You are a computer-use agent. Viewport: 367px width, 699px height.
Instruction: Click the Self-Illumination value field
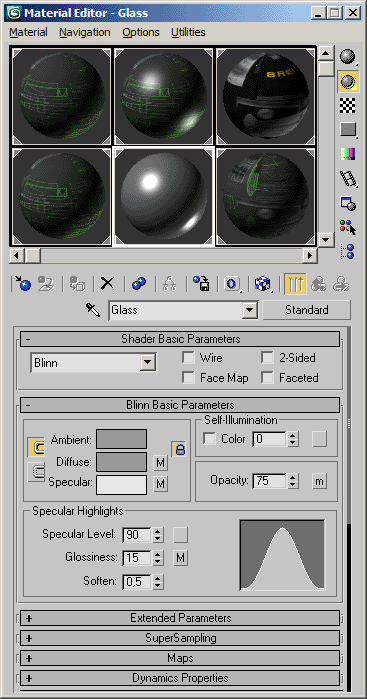(269, 439)
